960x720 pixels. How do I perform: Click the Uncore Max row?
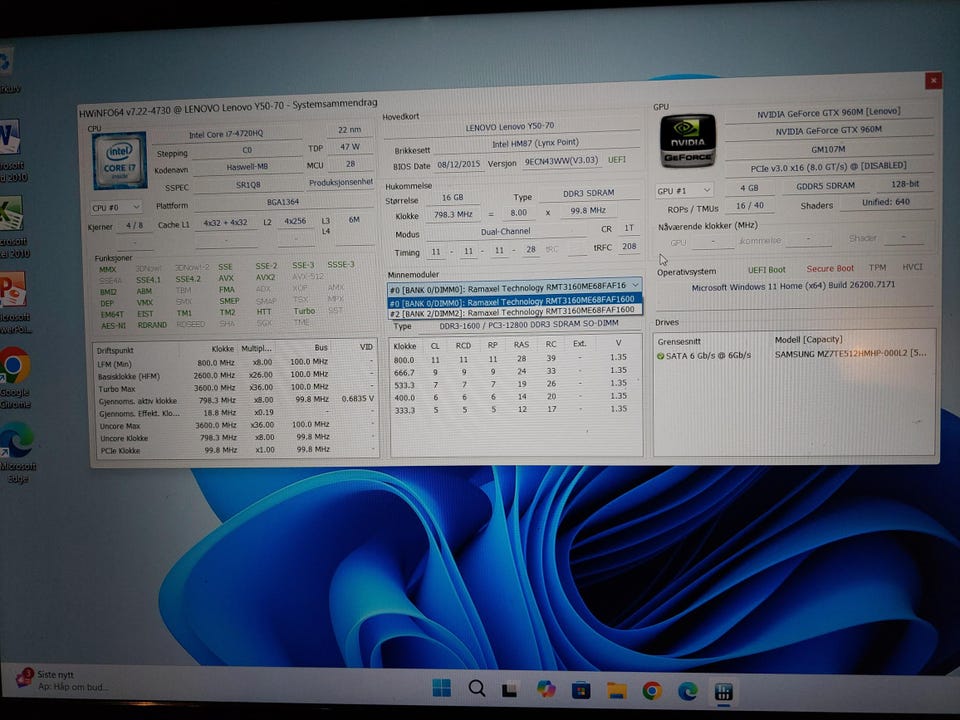pyautogui.click(x=236, y=426)
